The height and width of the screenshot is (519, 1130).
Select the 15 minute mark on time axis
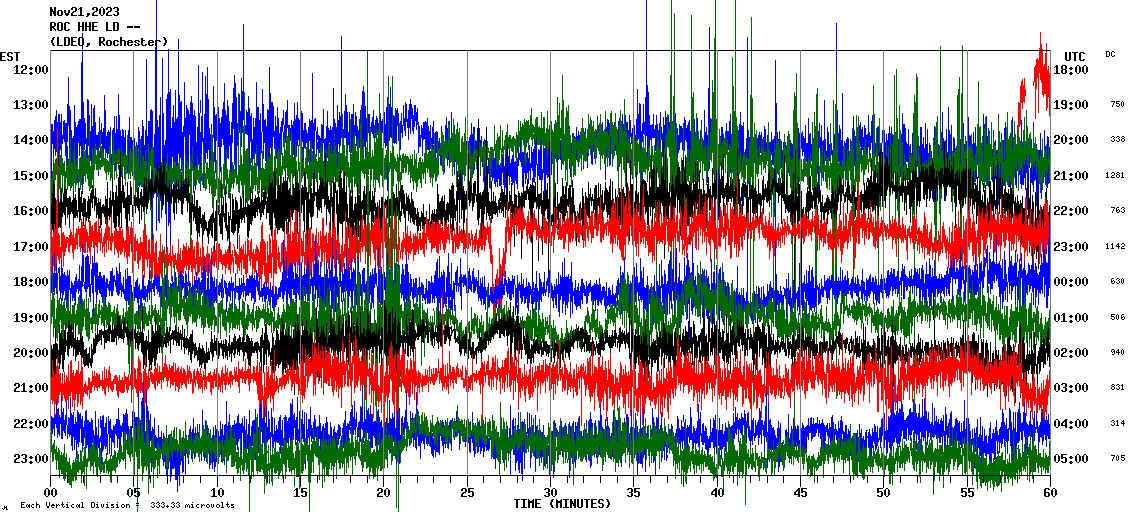(300, 493)
